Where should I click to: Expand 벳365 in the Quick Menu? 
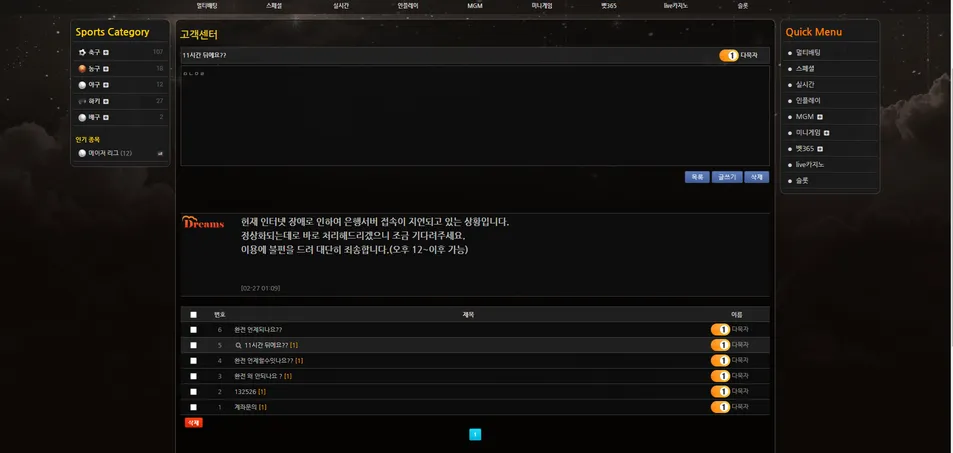(x=820, y=149)
